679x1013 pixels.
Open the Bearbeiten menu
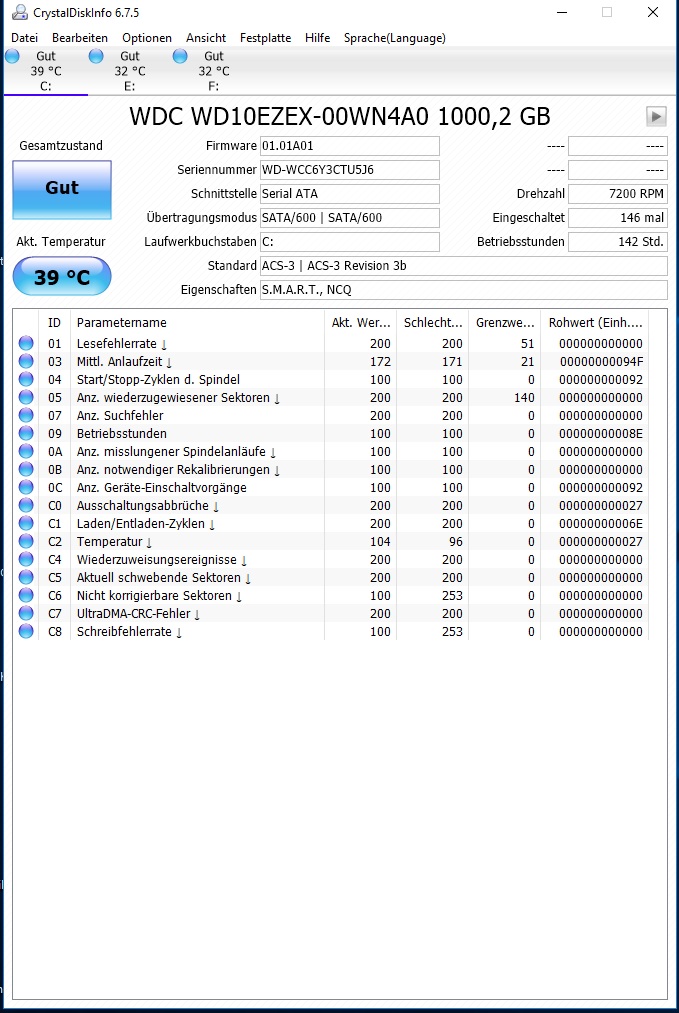point(80,38)
